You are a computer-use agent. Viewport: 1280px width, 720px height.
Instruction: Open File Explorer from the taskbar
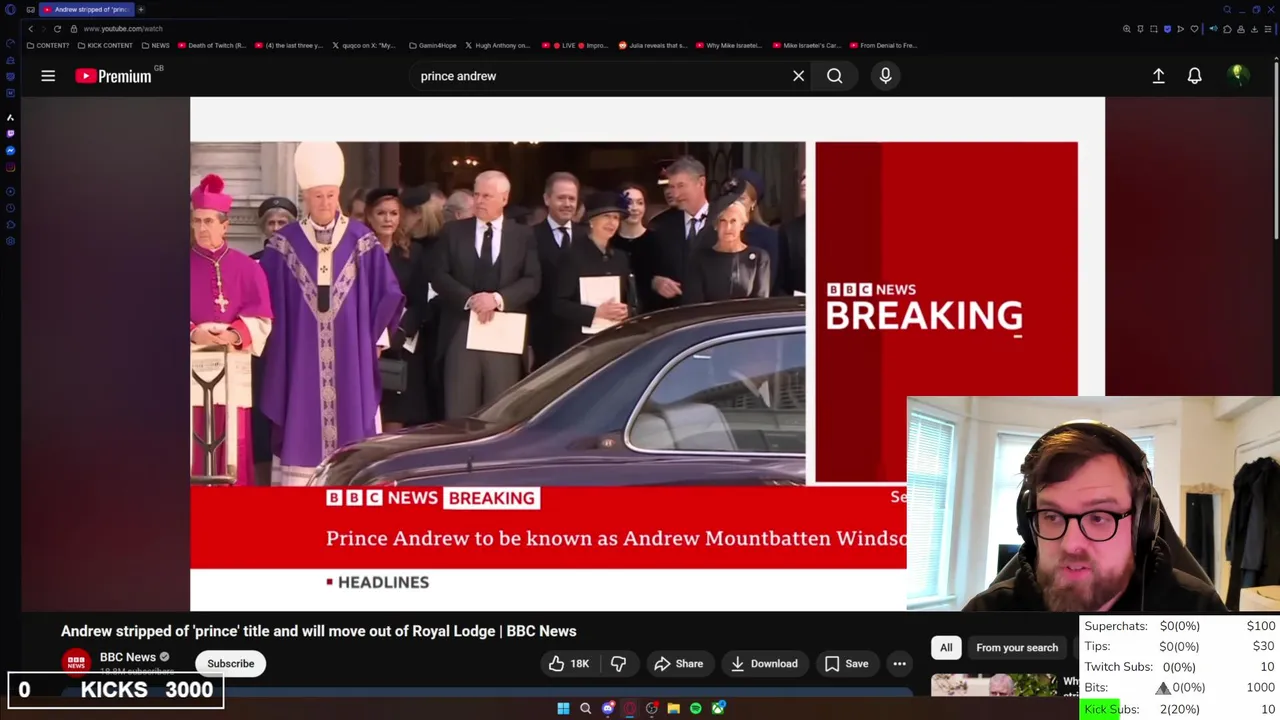(x=673, y=709)
